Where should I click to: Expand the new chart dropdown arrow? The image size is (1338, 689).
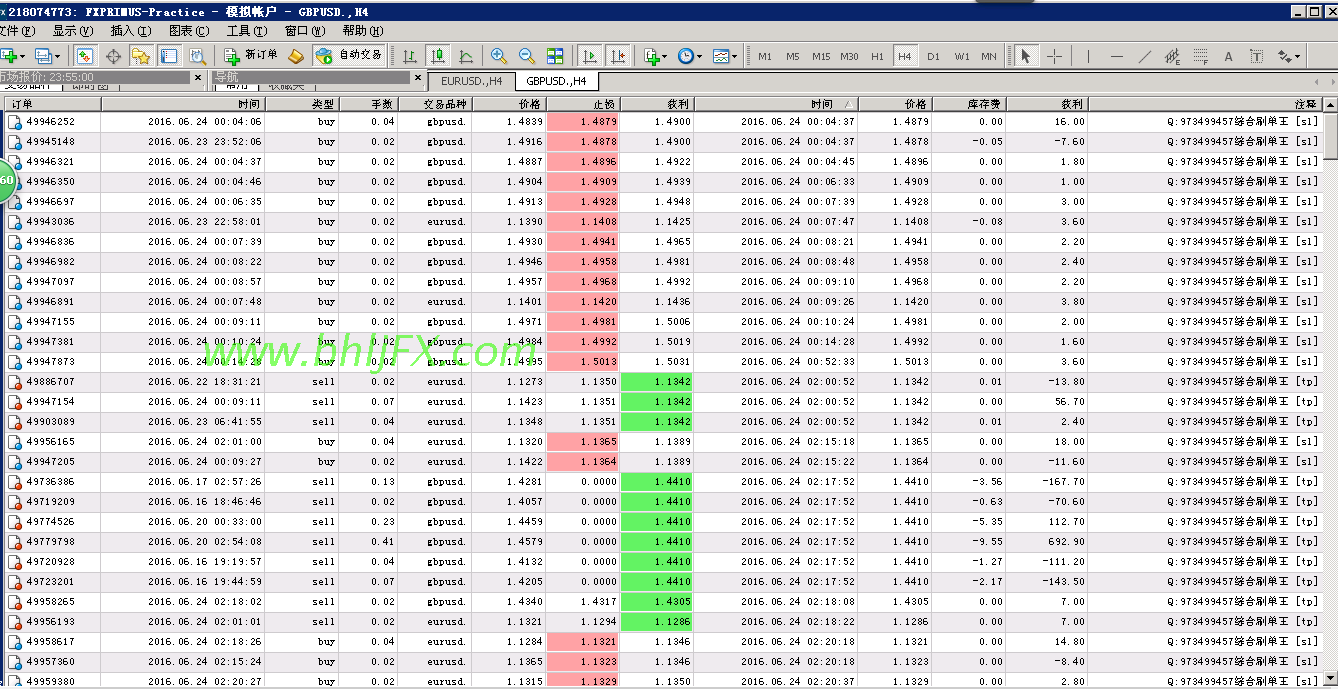tap(23, 57)
